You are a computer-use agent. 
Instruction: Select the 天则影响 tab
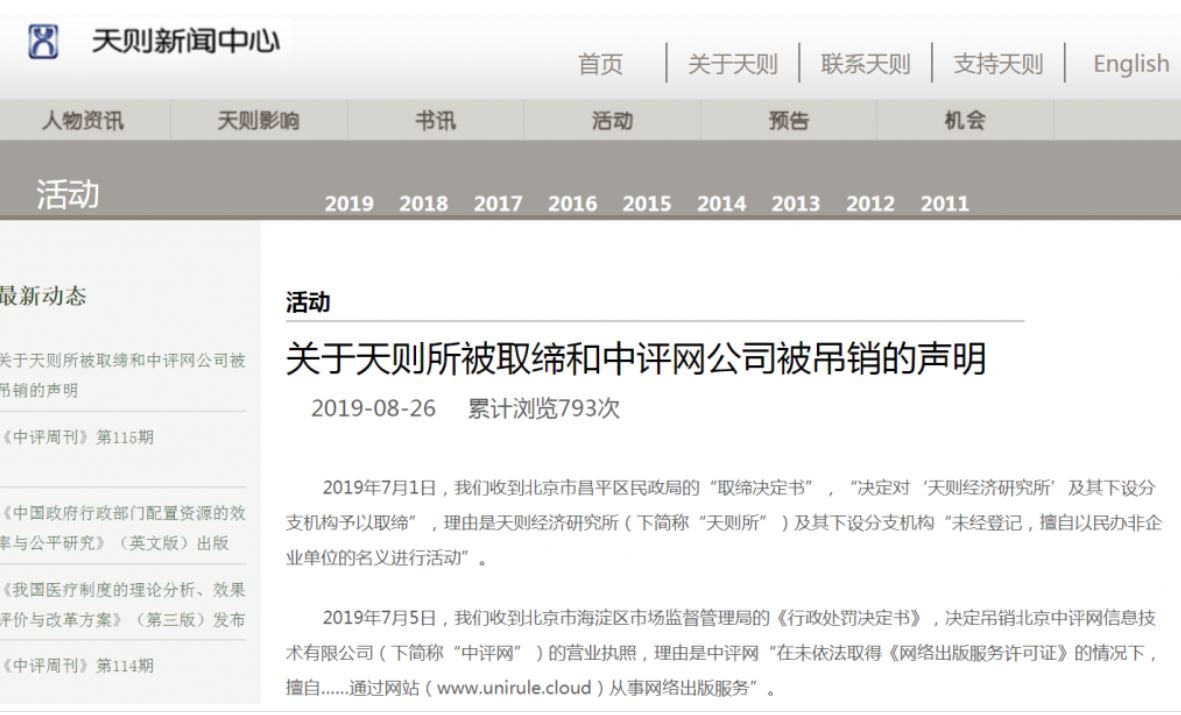pos(258,122)
